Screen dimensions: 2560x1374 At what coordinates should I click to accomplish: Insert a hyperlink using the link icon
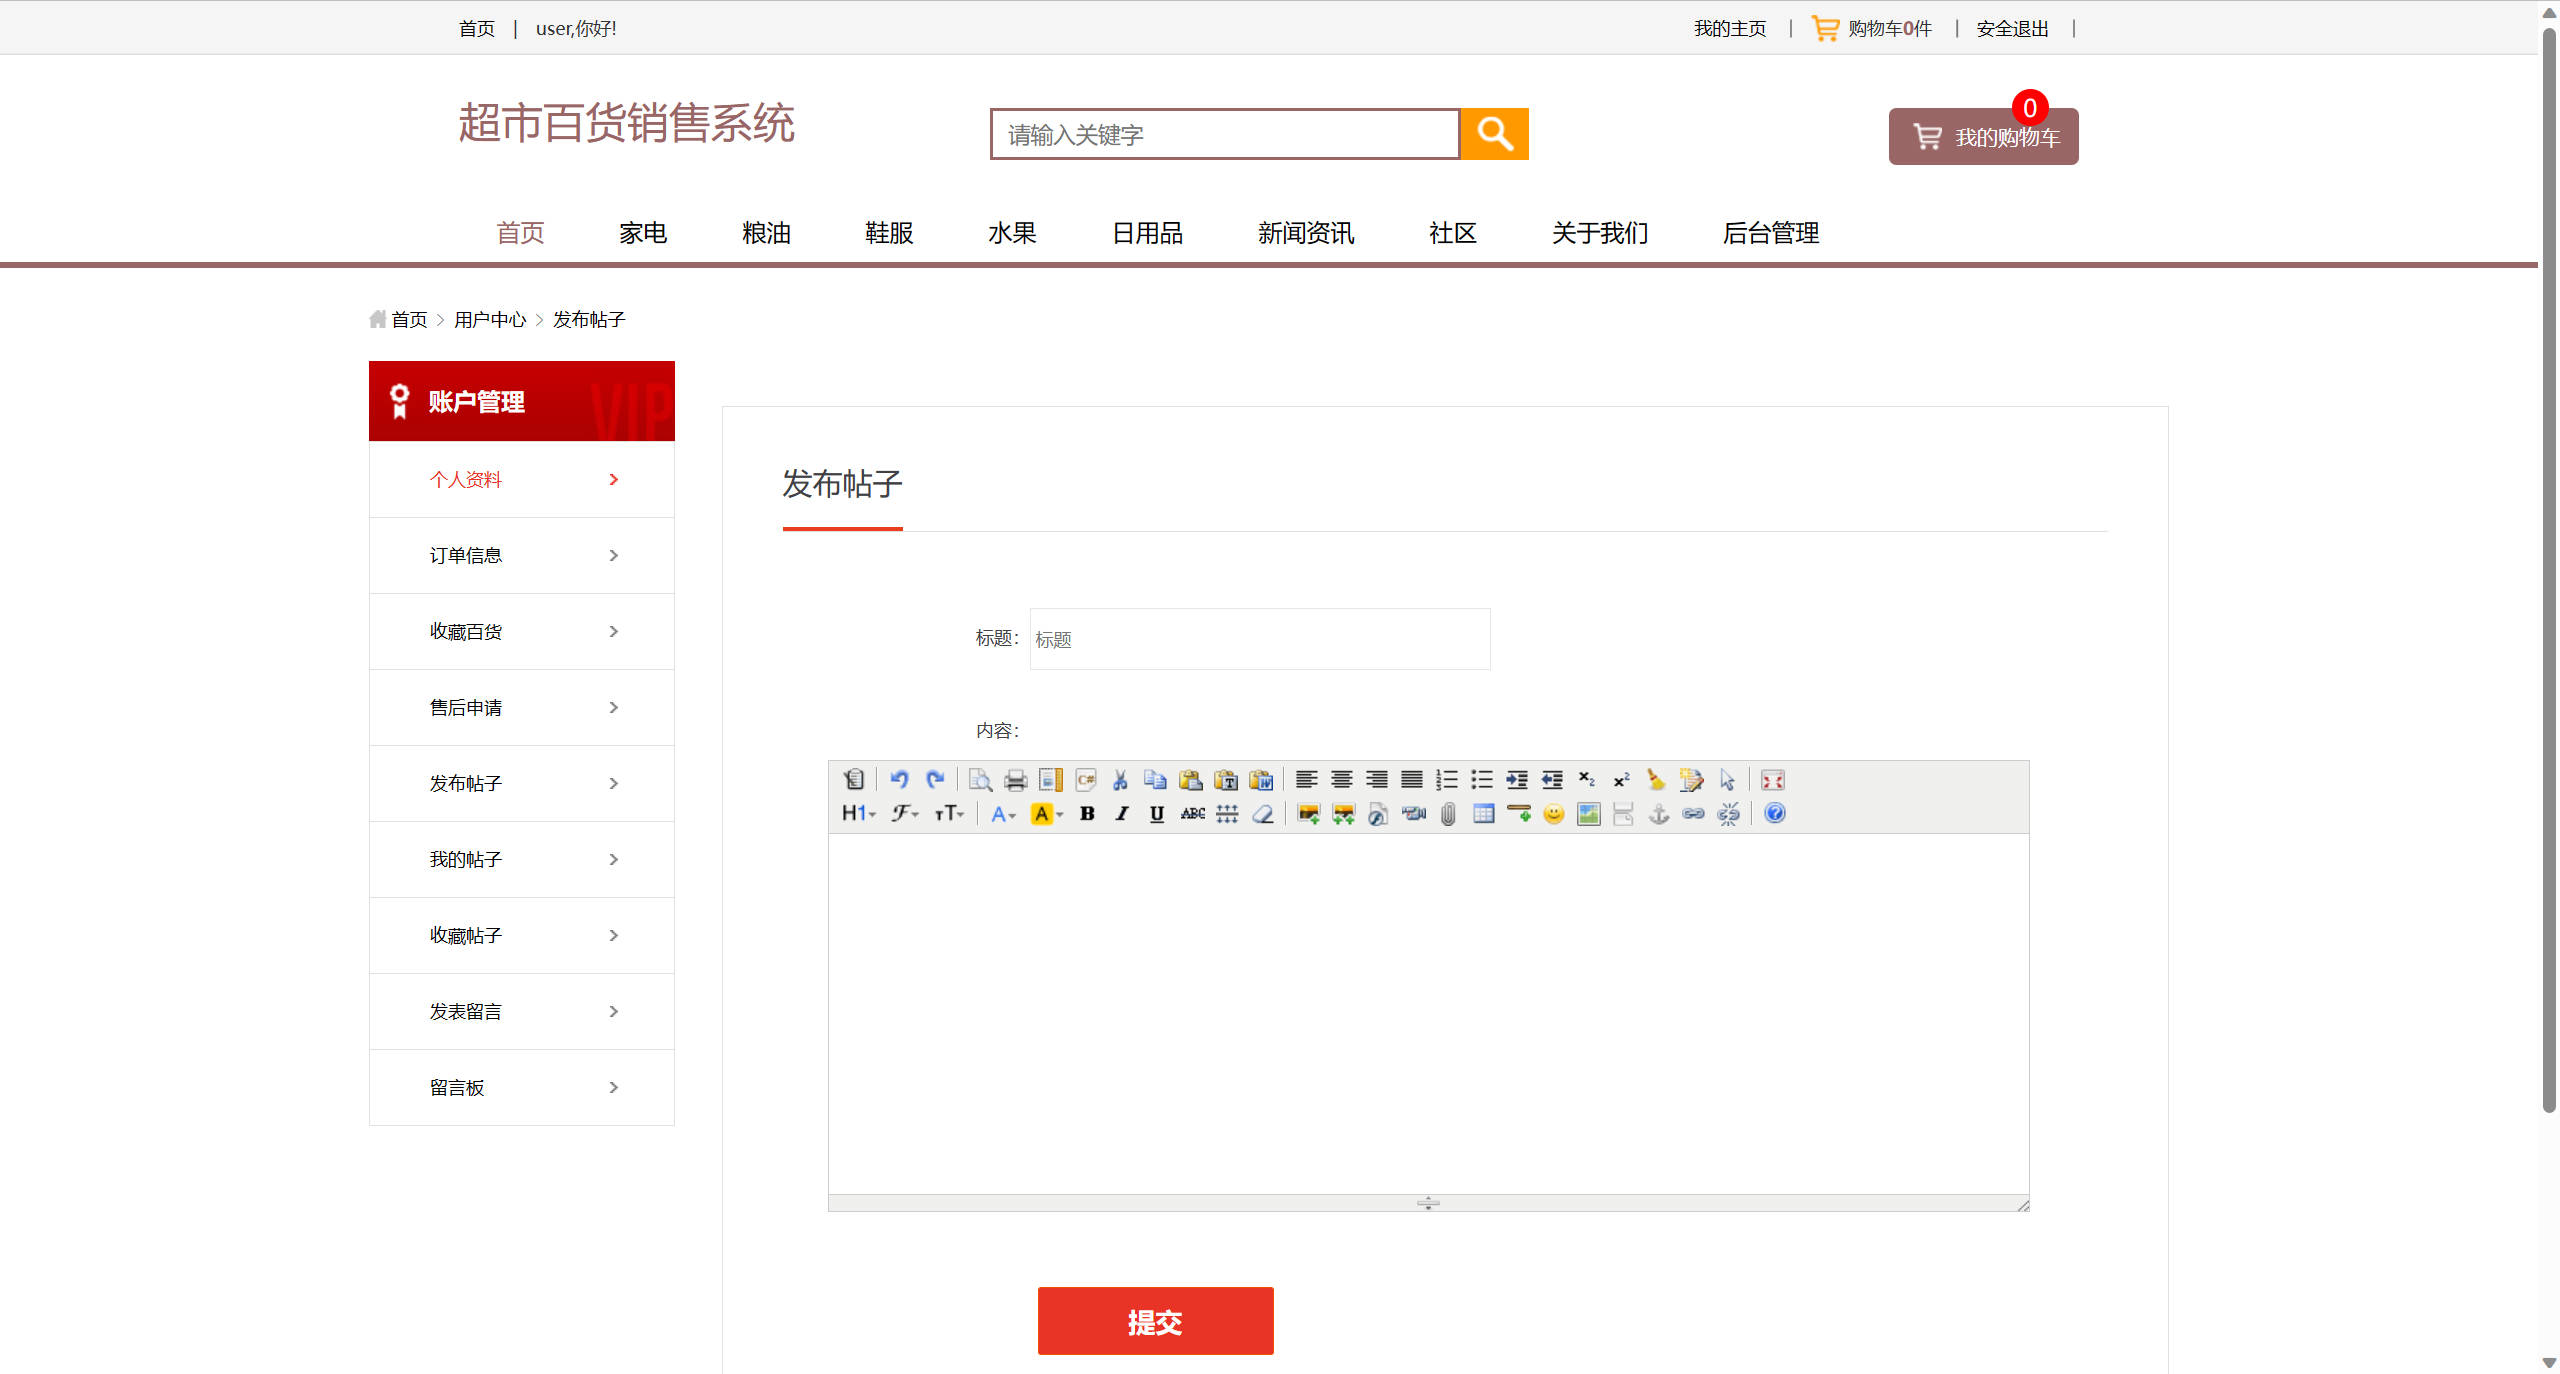point(1693,813)
